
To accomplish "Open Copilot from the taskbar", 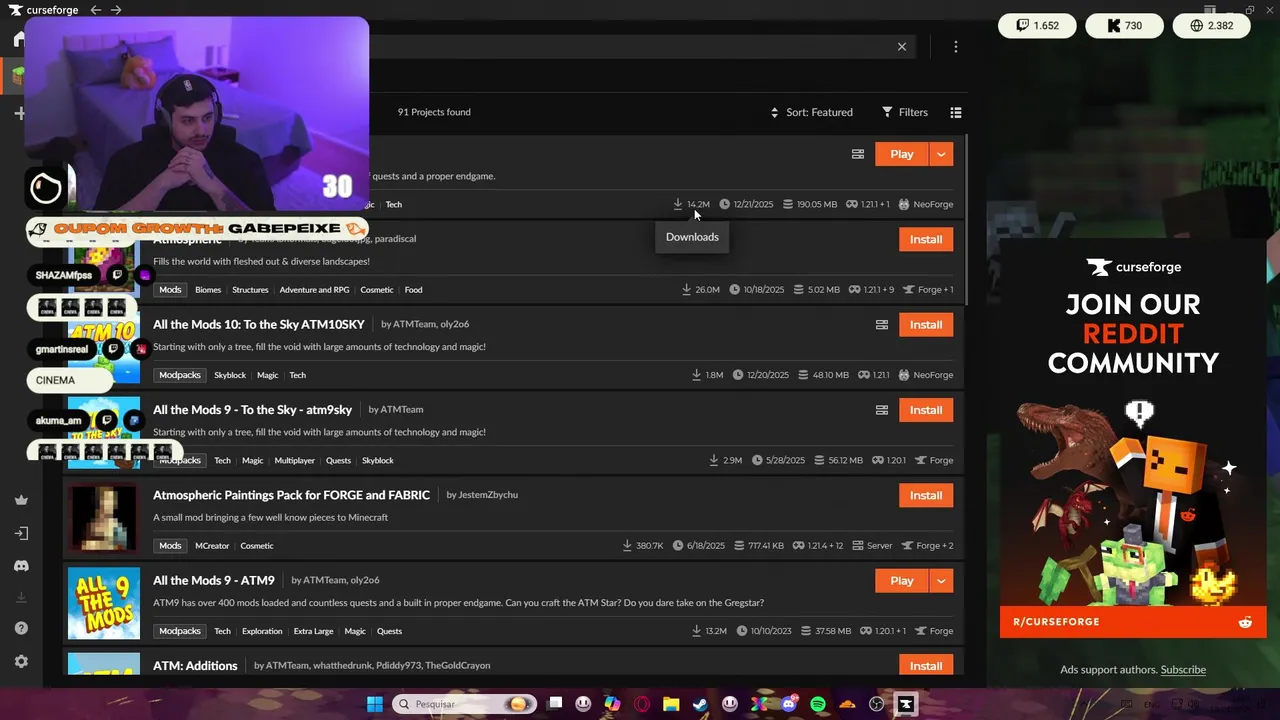I will click(611, 704).
